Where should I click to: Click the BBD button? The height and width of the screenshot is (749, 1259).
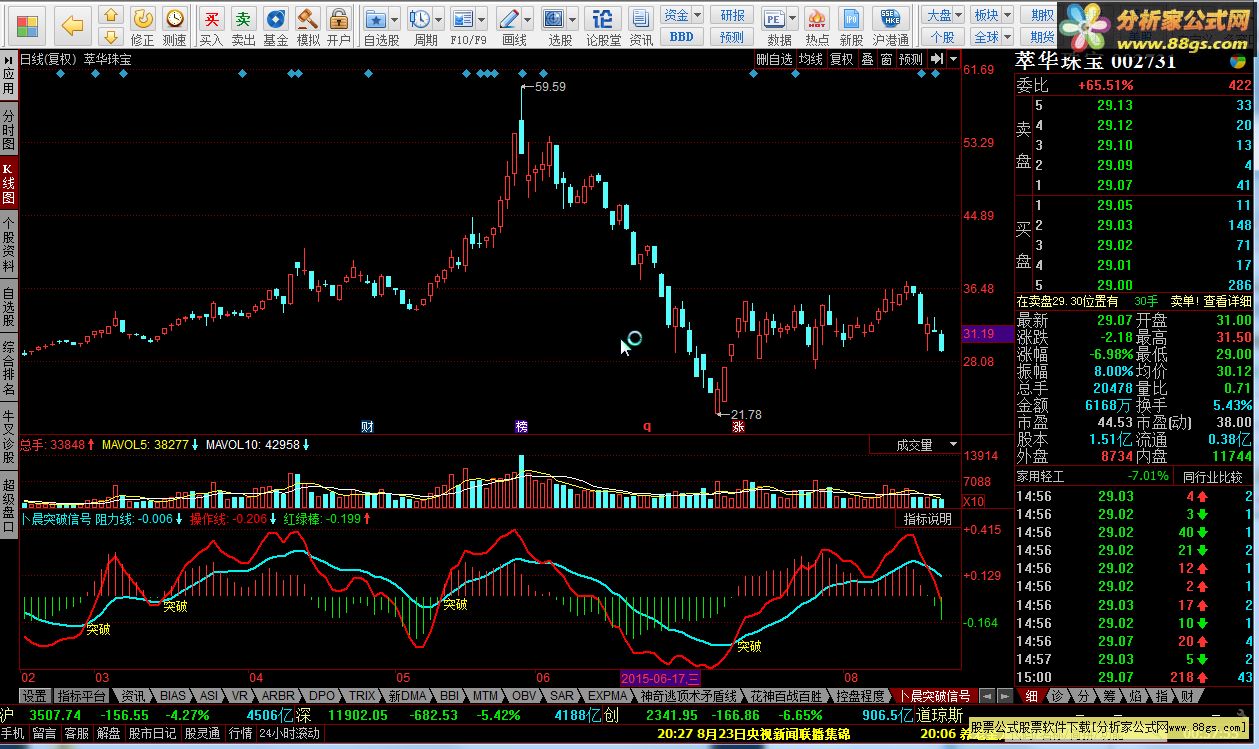[681, 37]
